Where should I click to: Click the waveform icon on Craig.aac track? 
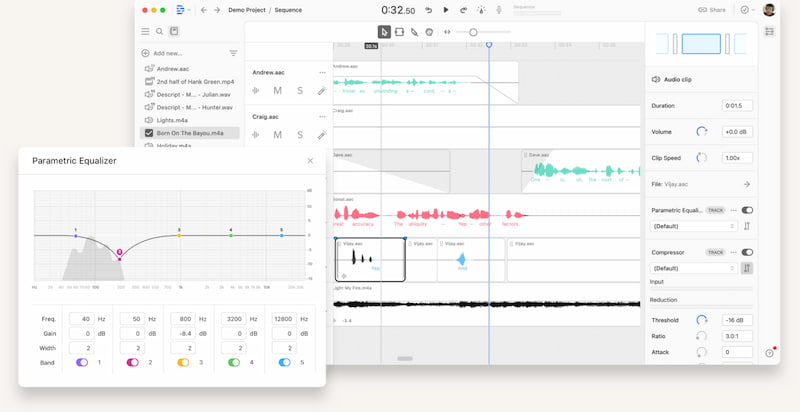pyautogui.click(x=256, y=135)
